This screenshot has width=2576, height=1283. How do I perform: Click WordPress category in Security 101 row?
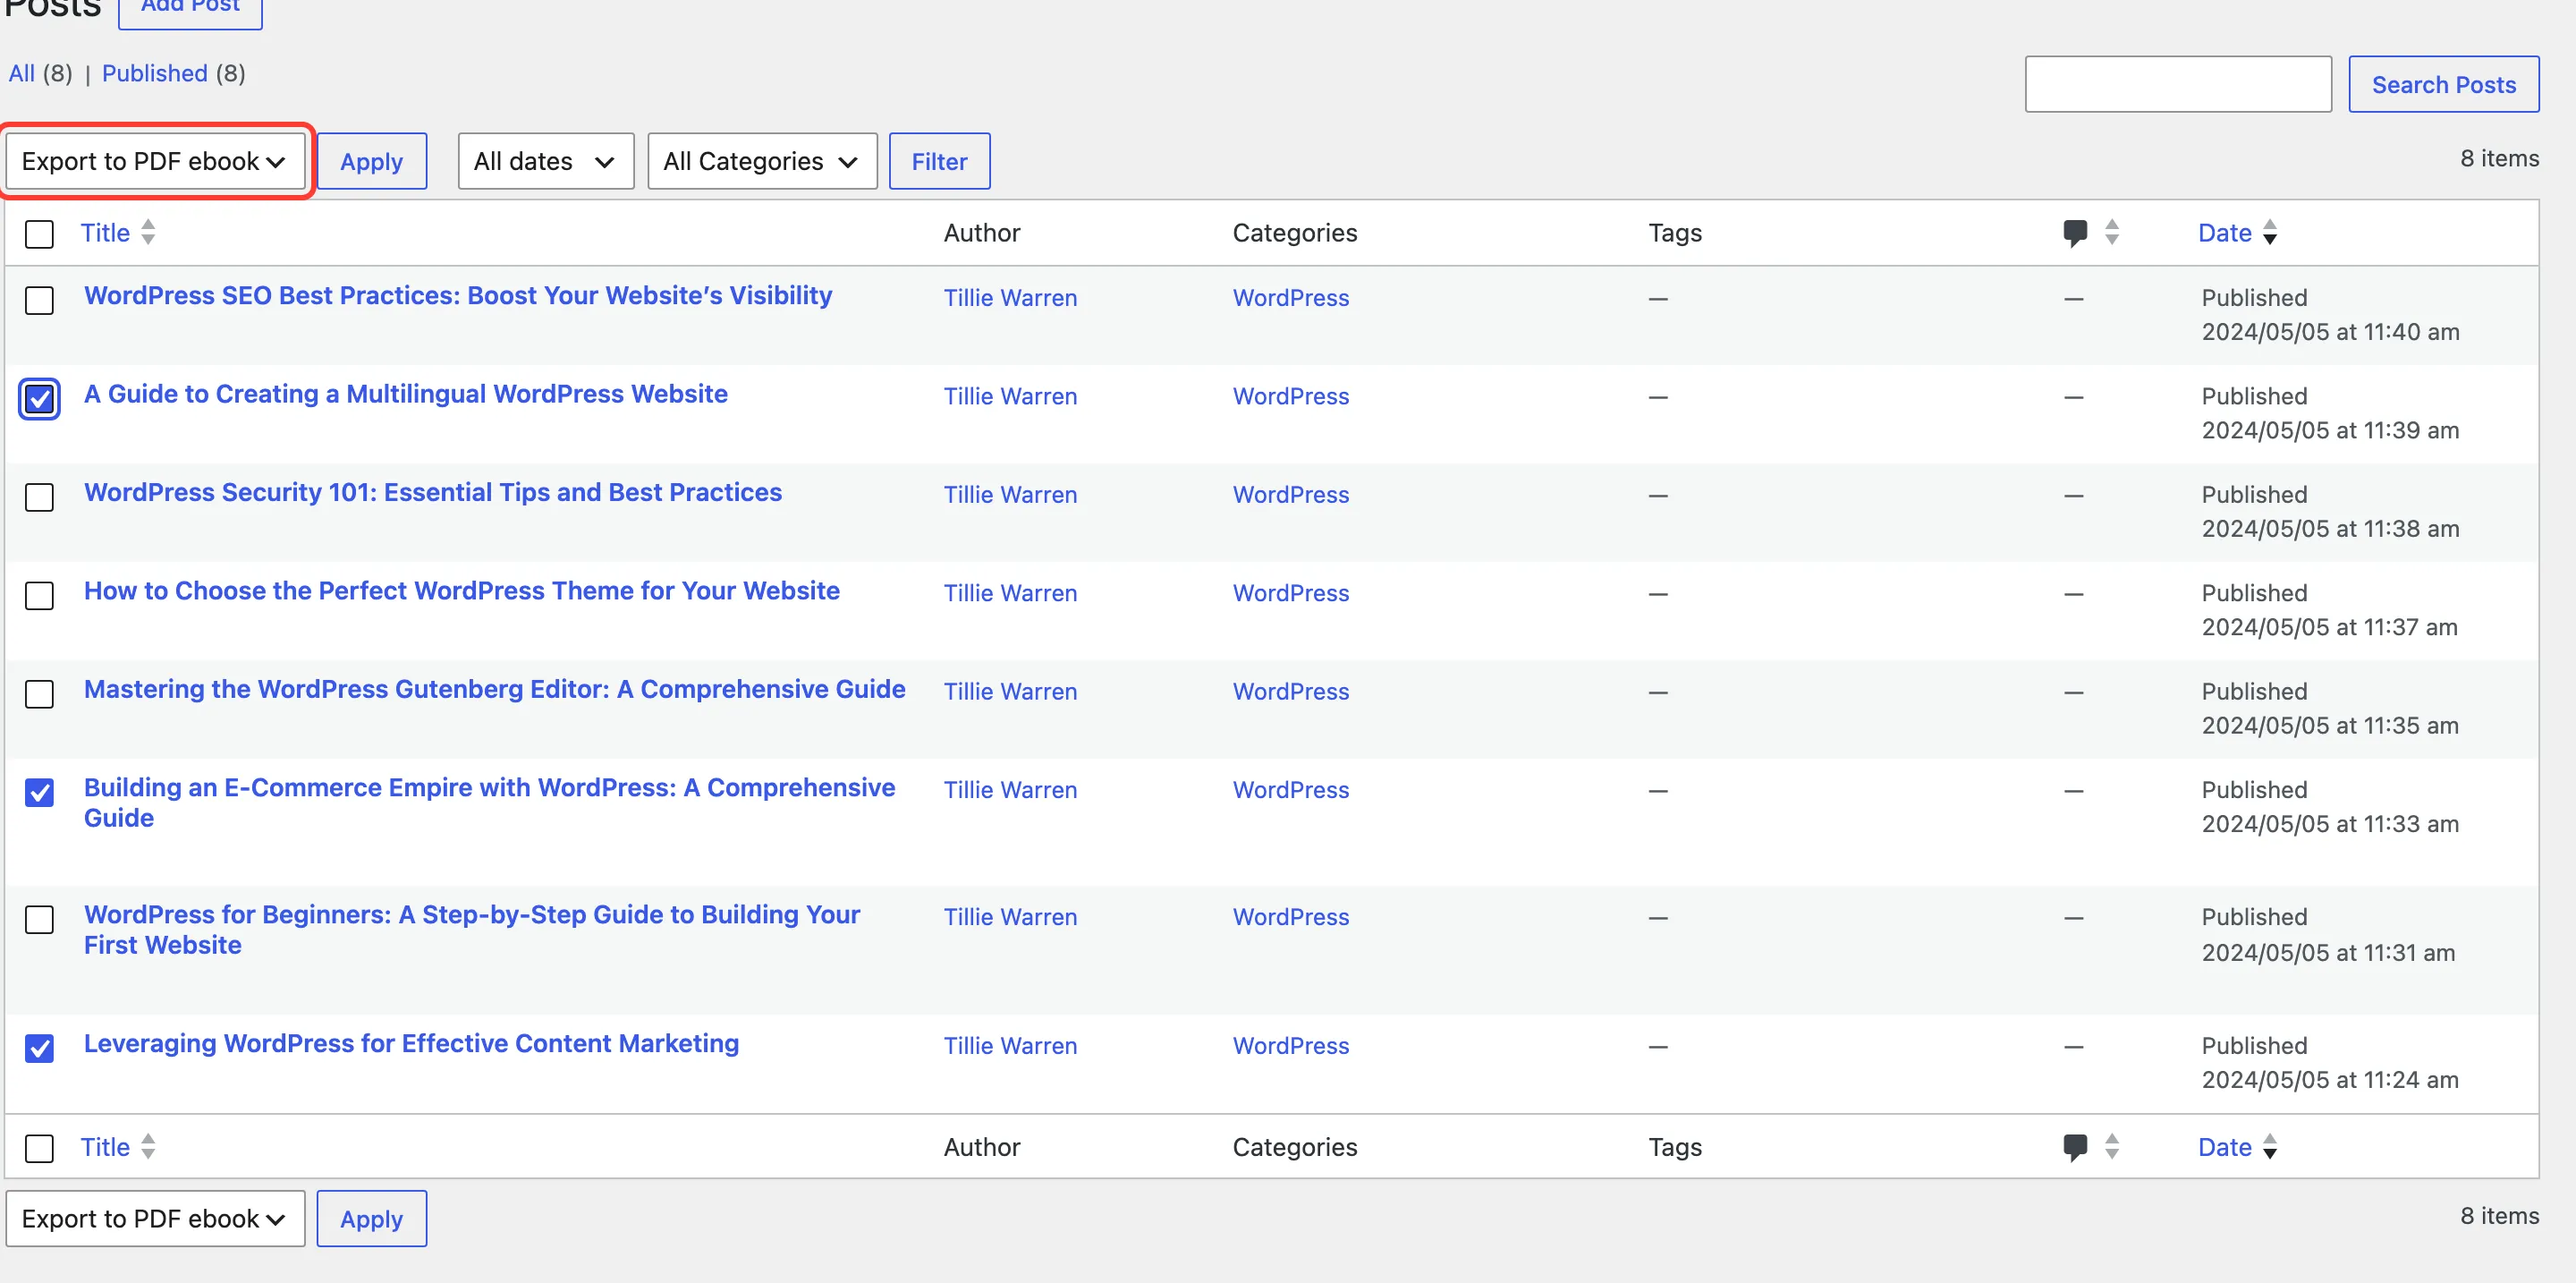[1290, 495]
